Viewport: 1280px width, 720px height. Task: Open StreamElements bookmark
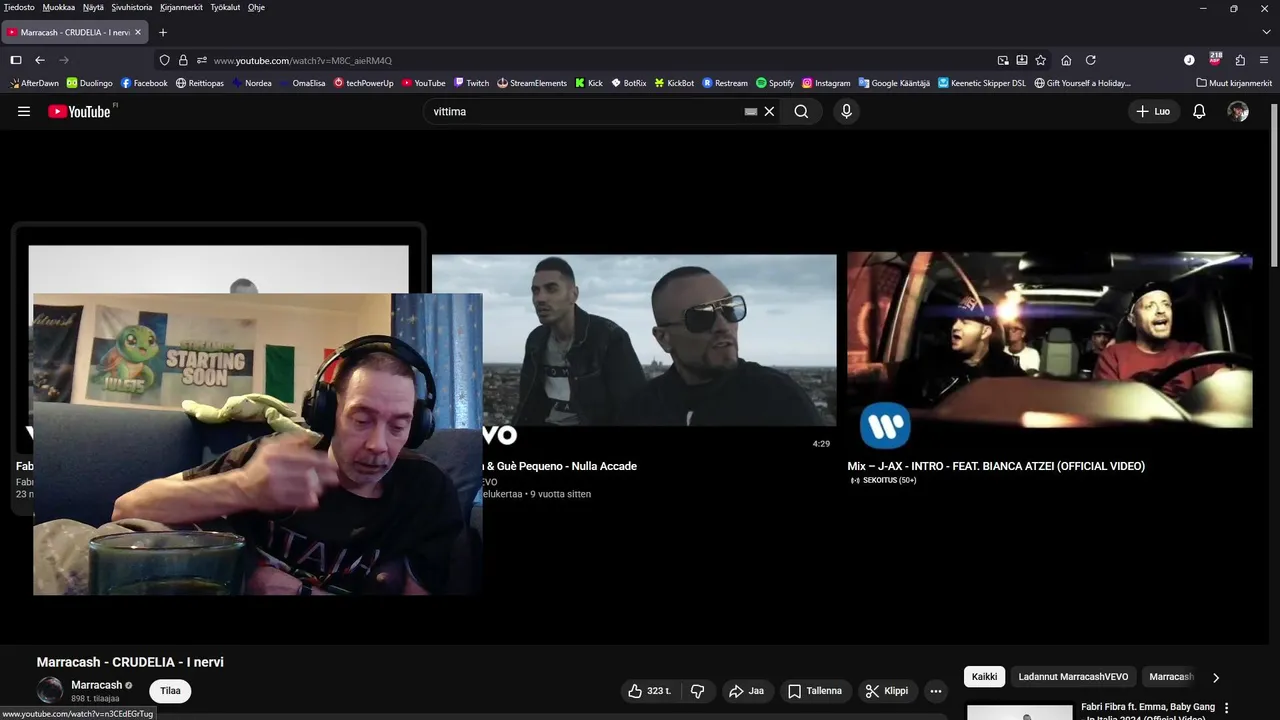pyautogui.click(x=532, y=83)
